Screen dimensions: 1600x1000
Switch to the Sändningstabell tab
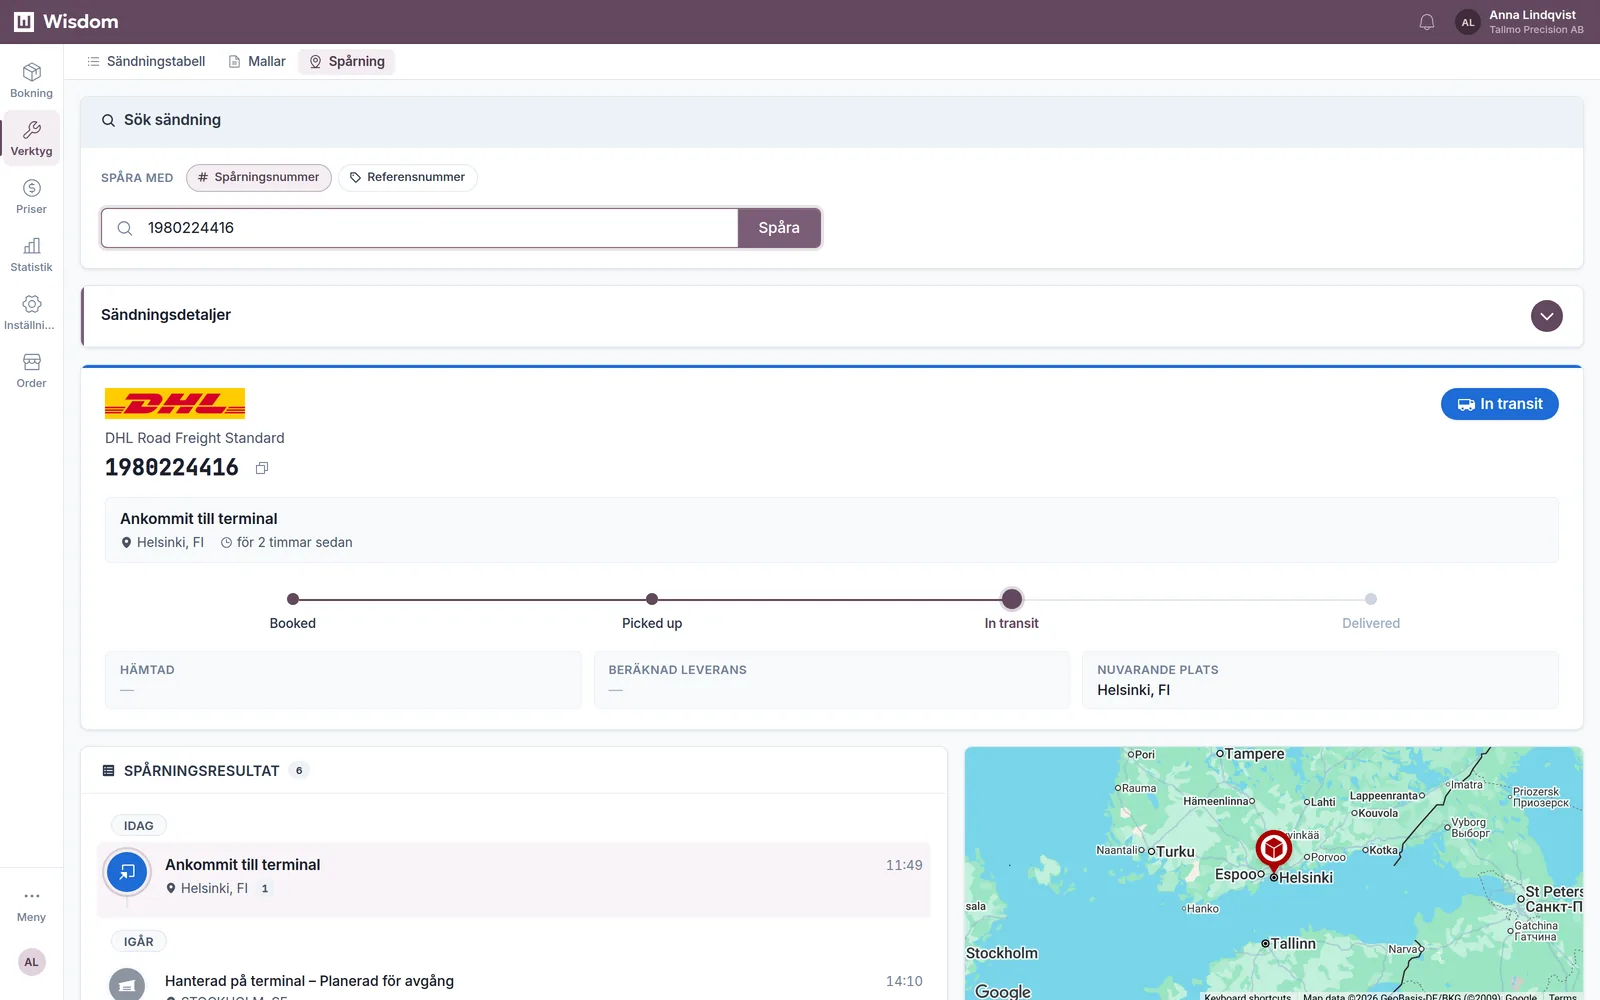[146, 62]
